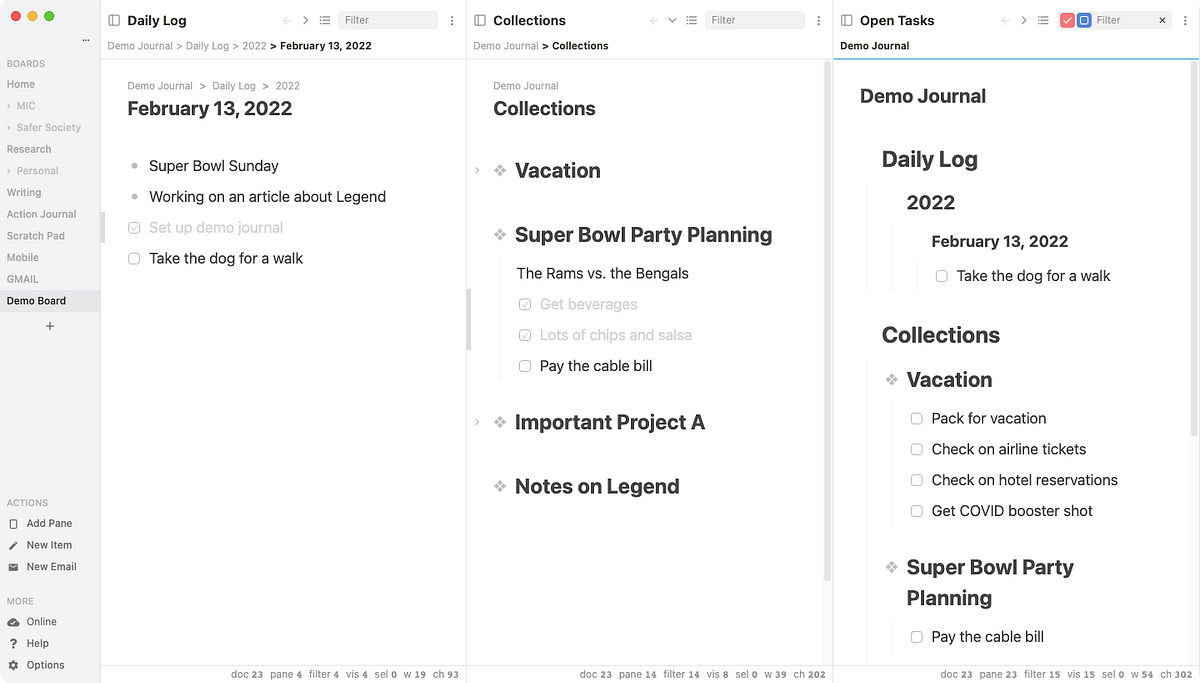Go forward in the Daily Log pane history

click(306, 20)
